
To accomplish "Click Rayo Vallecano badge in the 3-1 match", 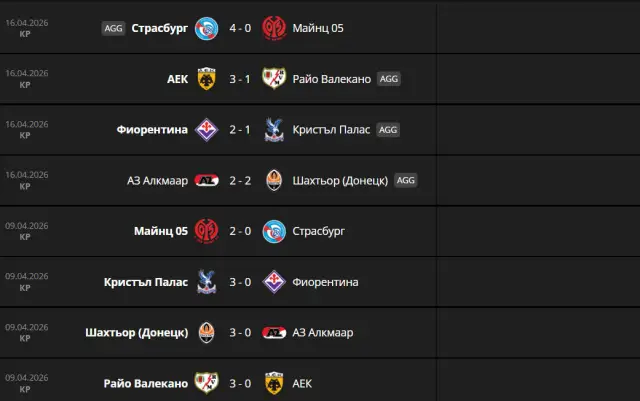I will pos(273,79).
